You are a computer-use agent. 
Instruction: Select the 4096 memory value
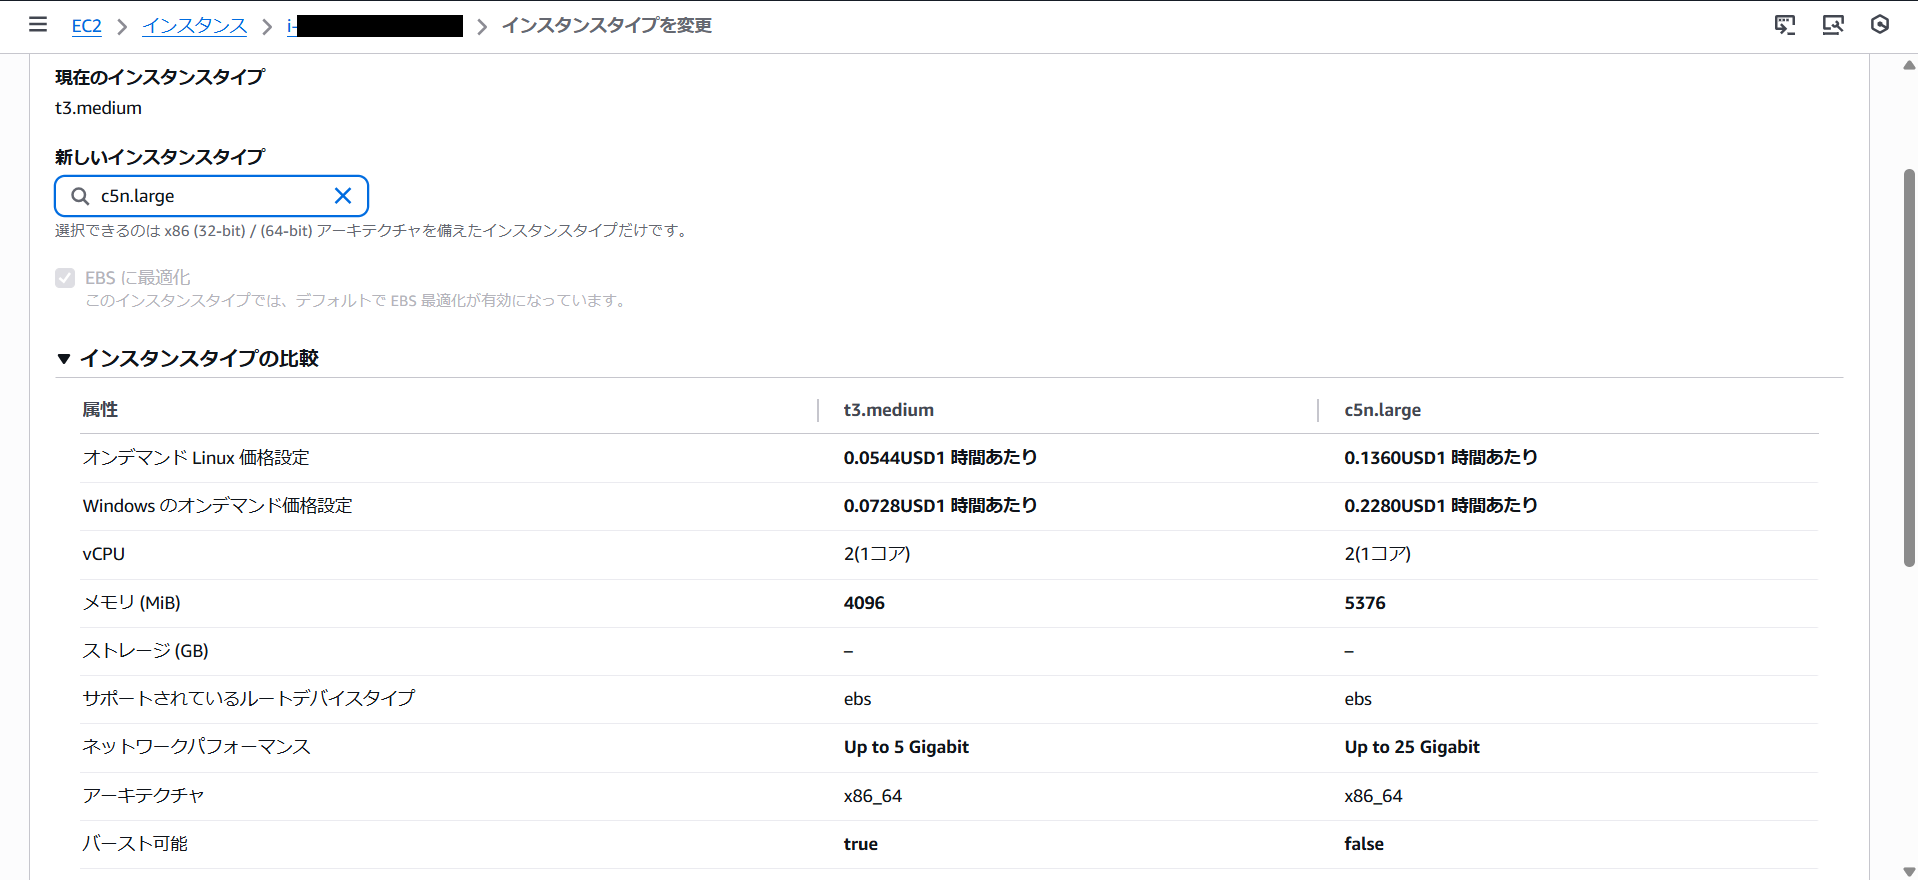pyautogui.click(x=864, y=603)
